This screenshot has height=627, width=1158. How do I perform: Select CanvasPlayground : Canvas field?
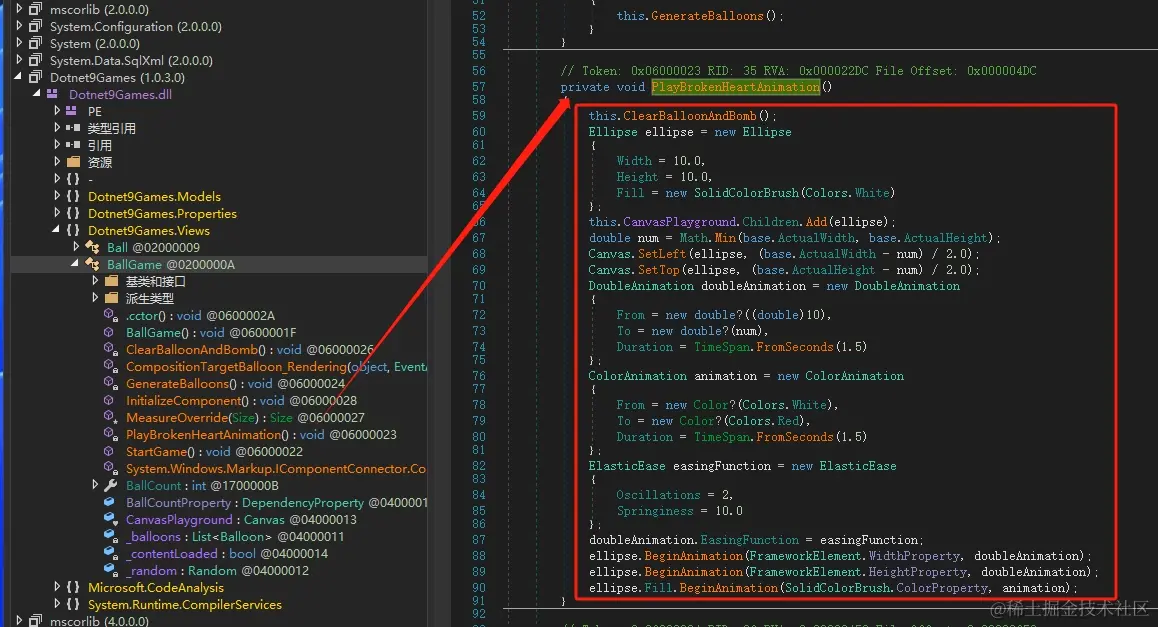(241, 519)
